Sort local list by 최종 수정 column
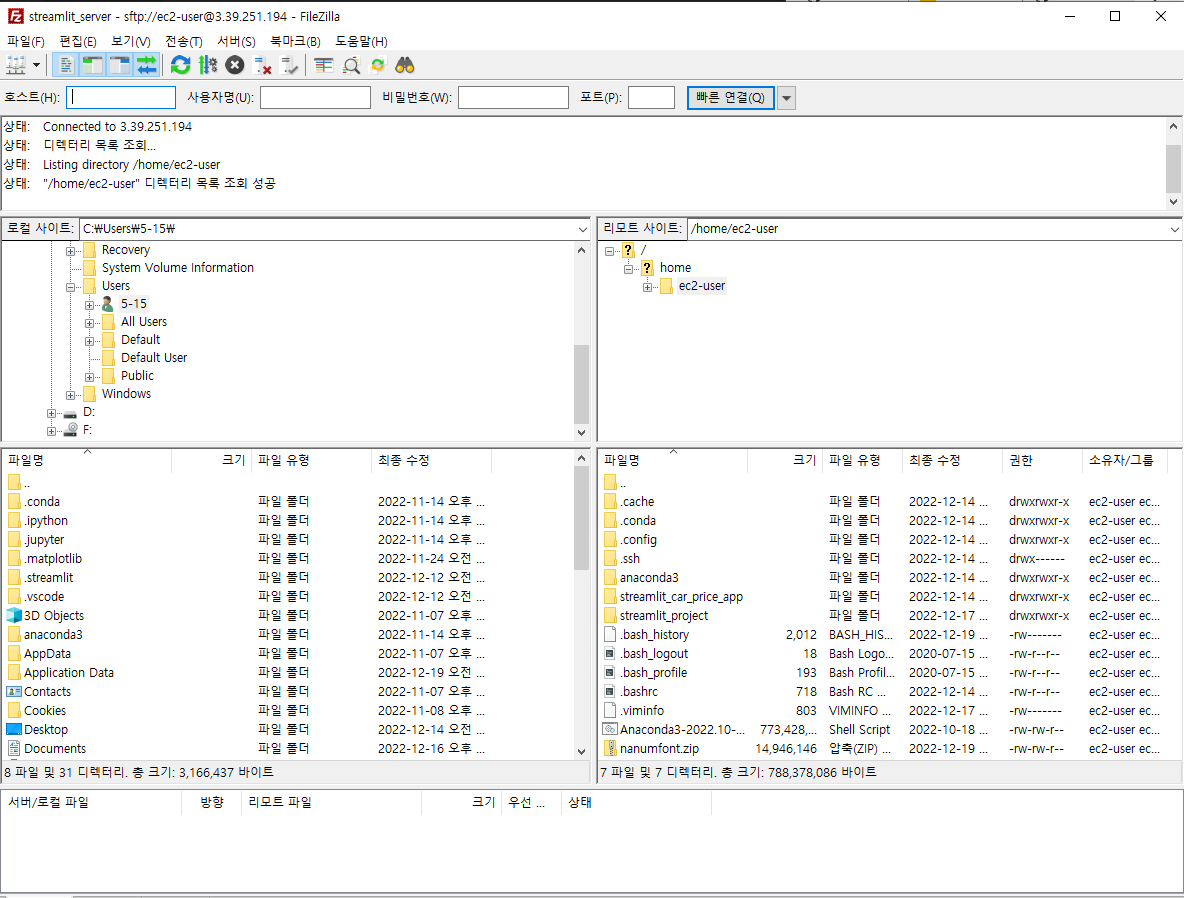 [431, 460]
